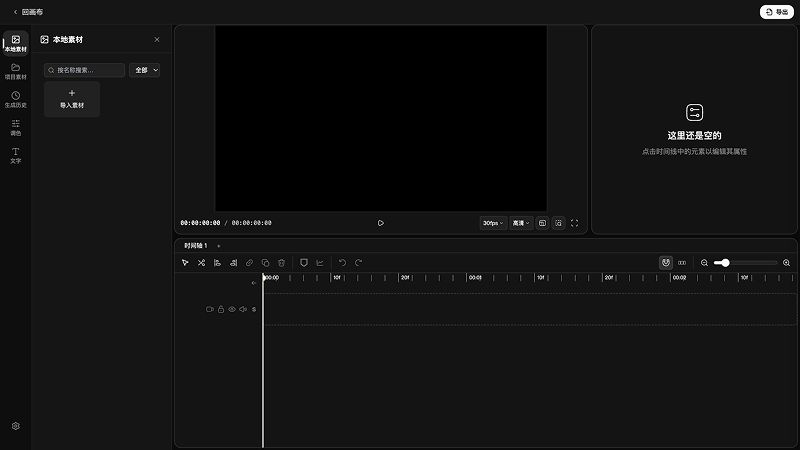
Task: Click the 00:01 ruler mark
Action: [x=475, y=278]
